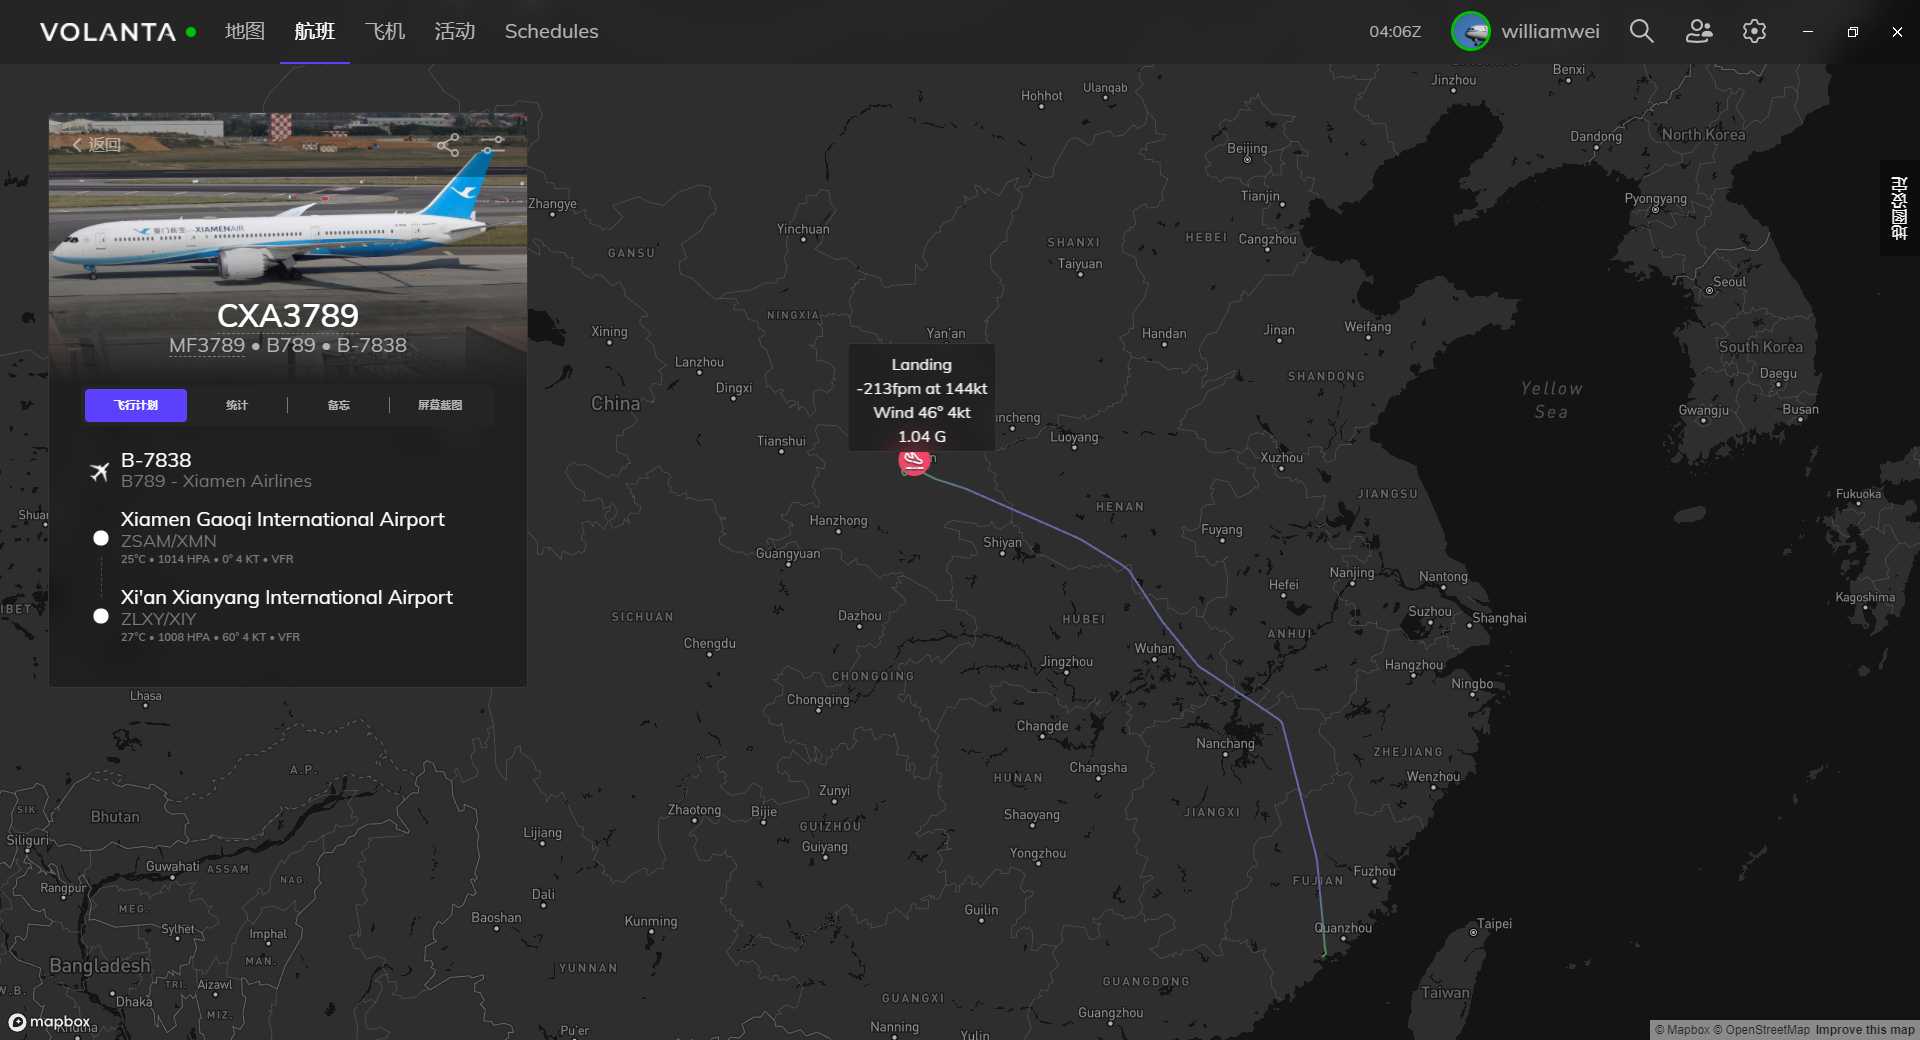Open the Mapbox attribution link

pyautogui.click(x=1682, y=1030)
